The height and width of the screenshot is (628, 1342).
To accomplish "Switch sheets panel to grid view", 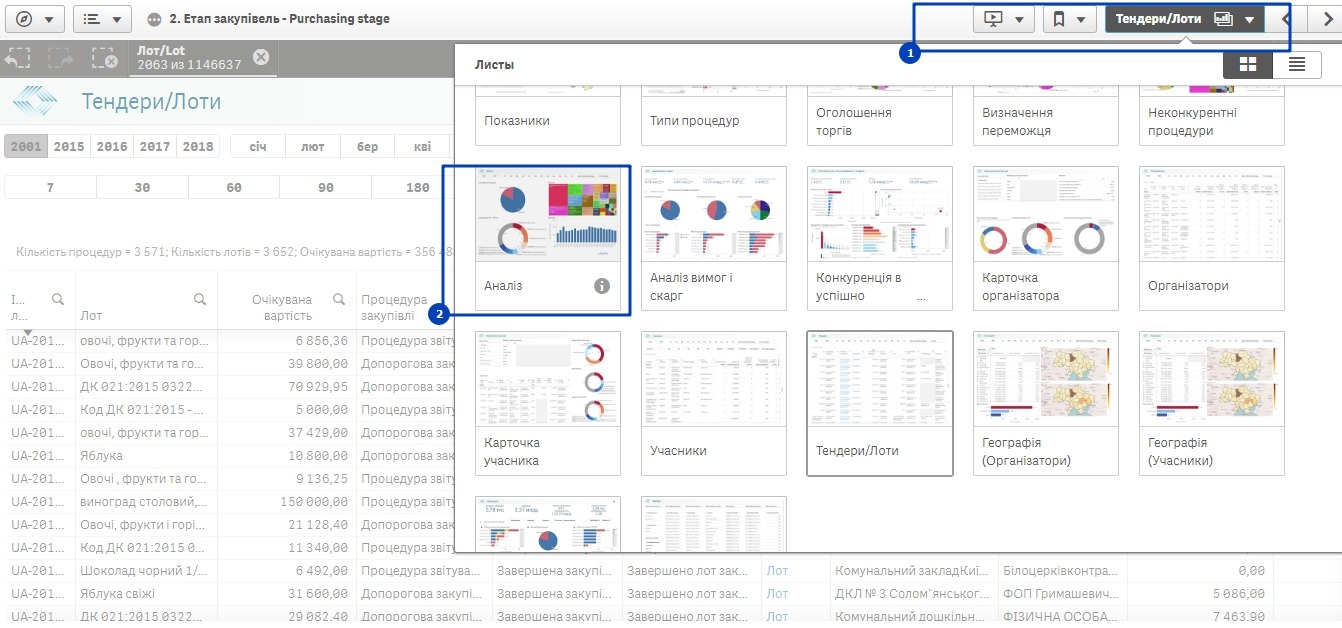I will (1247, 64).
